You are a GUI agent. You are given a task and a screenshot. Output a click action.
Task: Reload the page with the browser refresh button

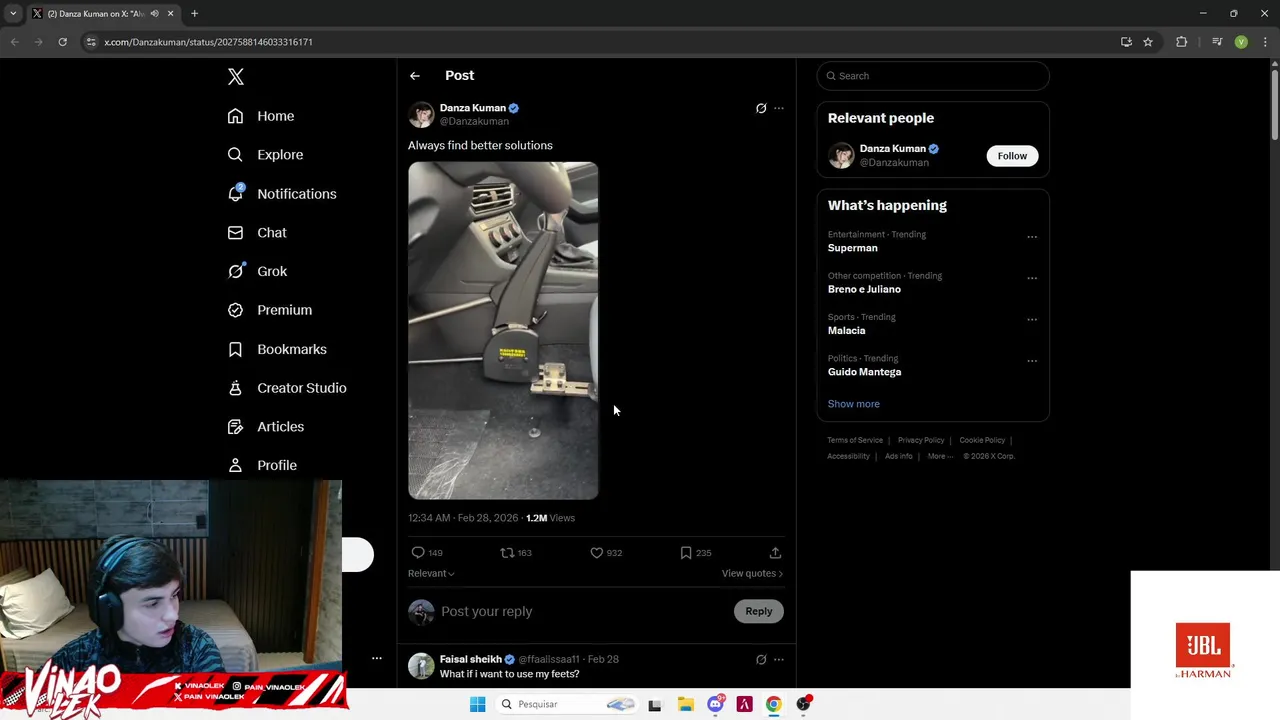pyautogui.click(x=62, y=42)
